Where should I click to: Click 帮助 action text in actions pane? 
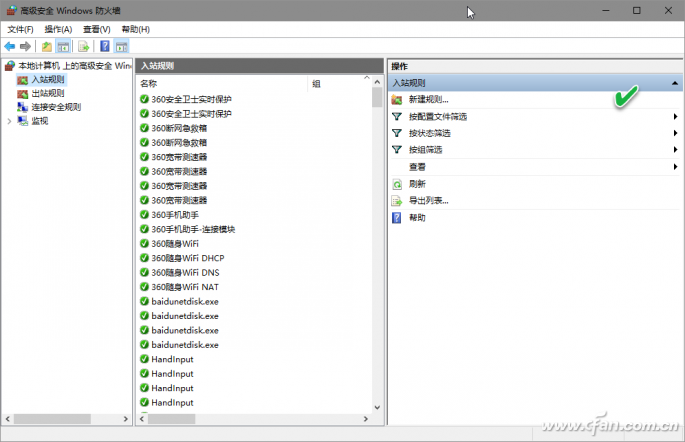click(x=417, y=218)
